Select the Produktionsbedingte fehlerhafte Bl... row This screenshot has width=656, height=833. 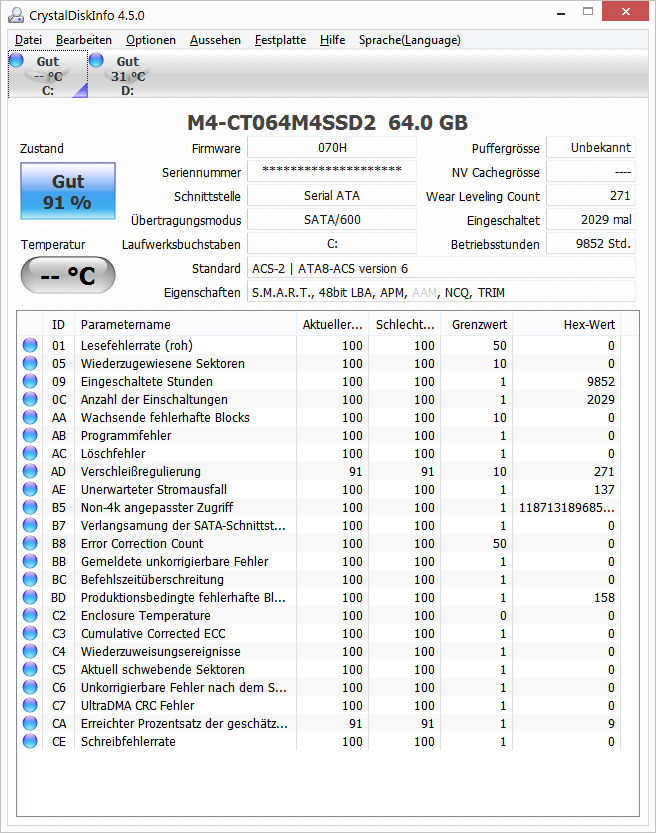tap(319, 598)
